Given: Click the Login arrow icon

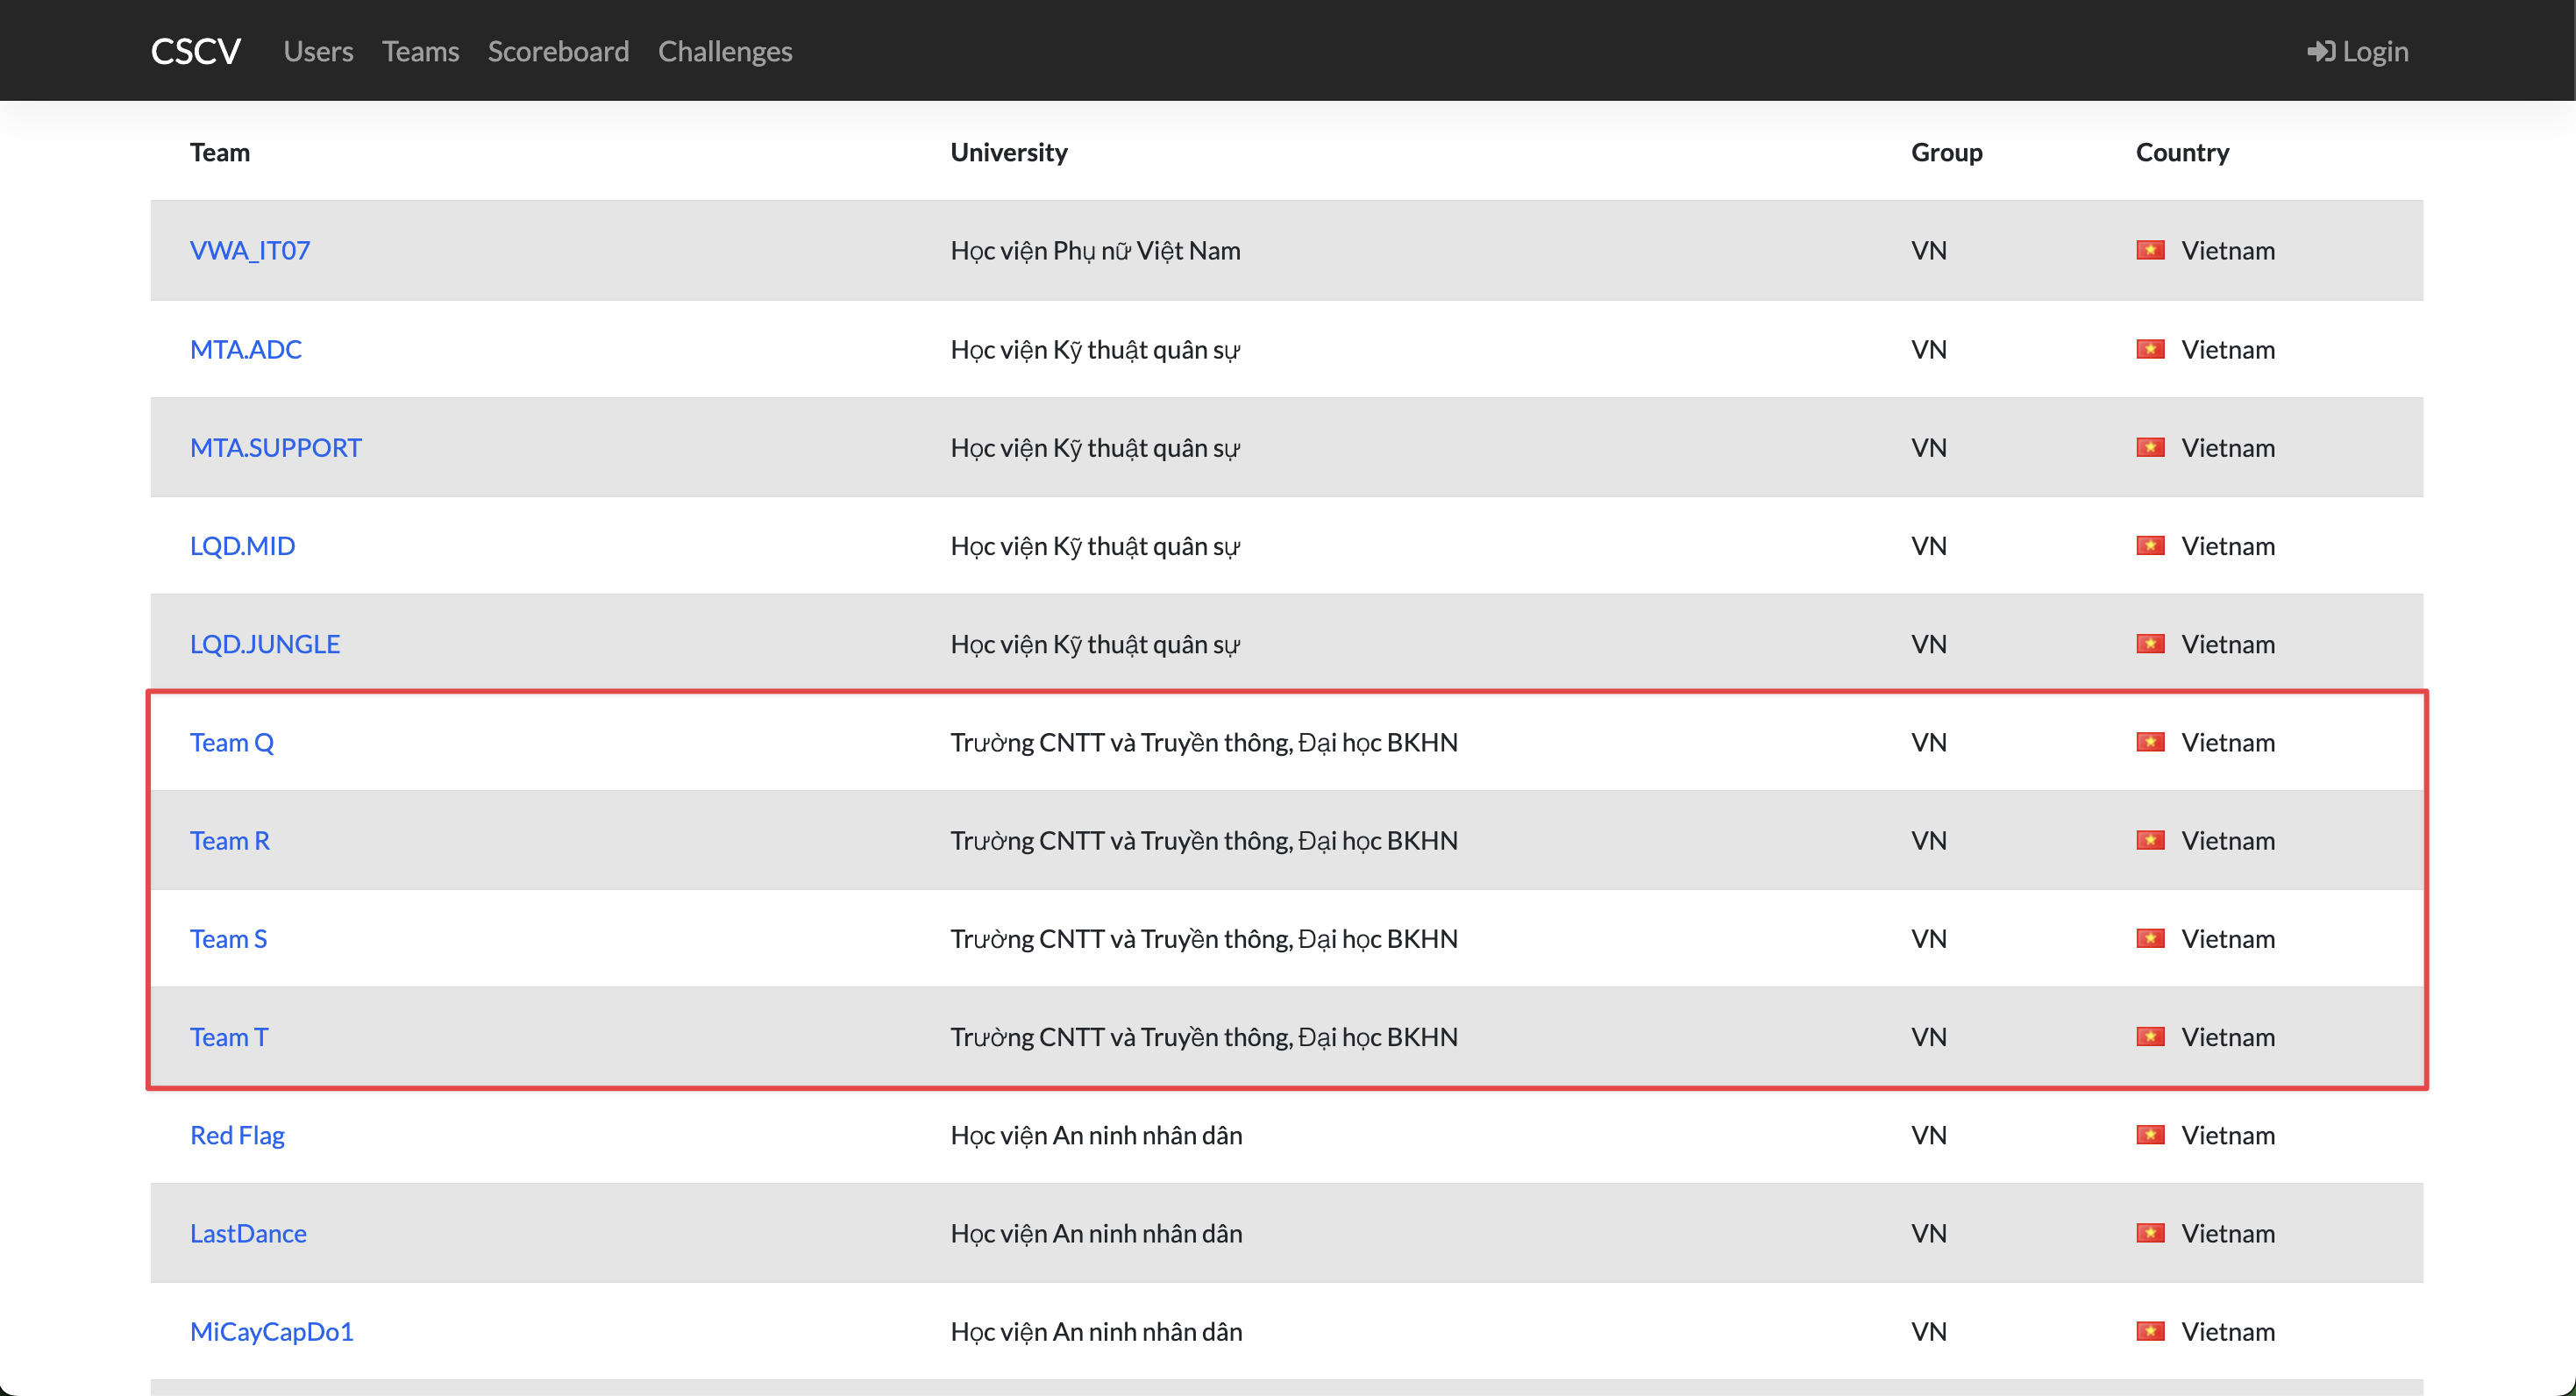Looking at the screenshot, I should click(2320, 51).
